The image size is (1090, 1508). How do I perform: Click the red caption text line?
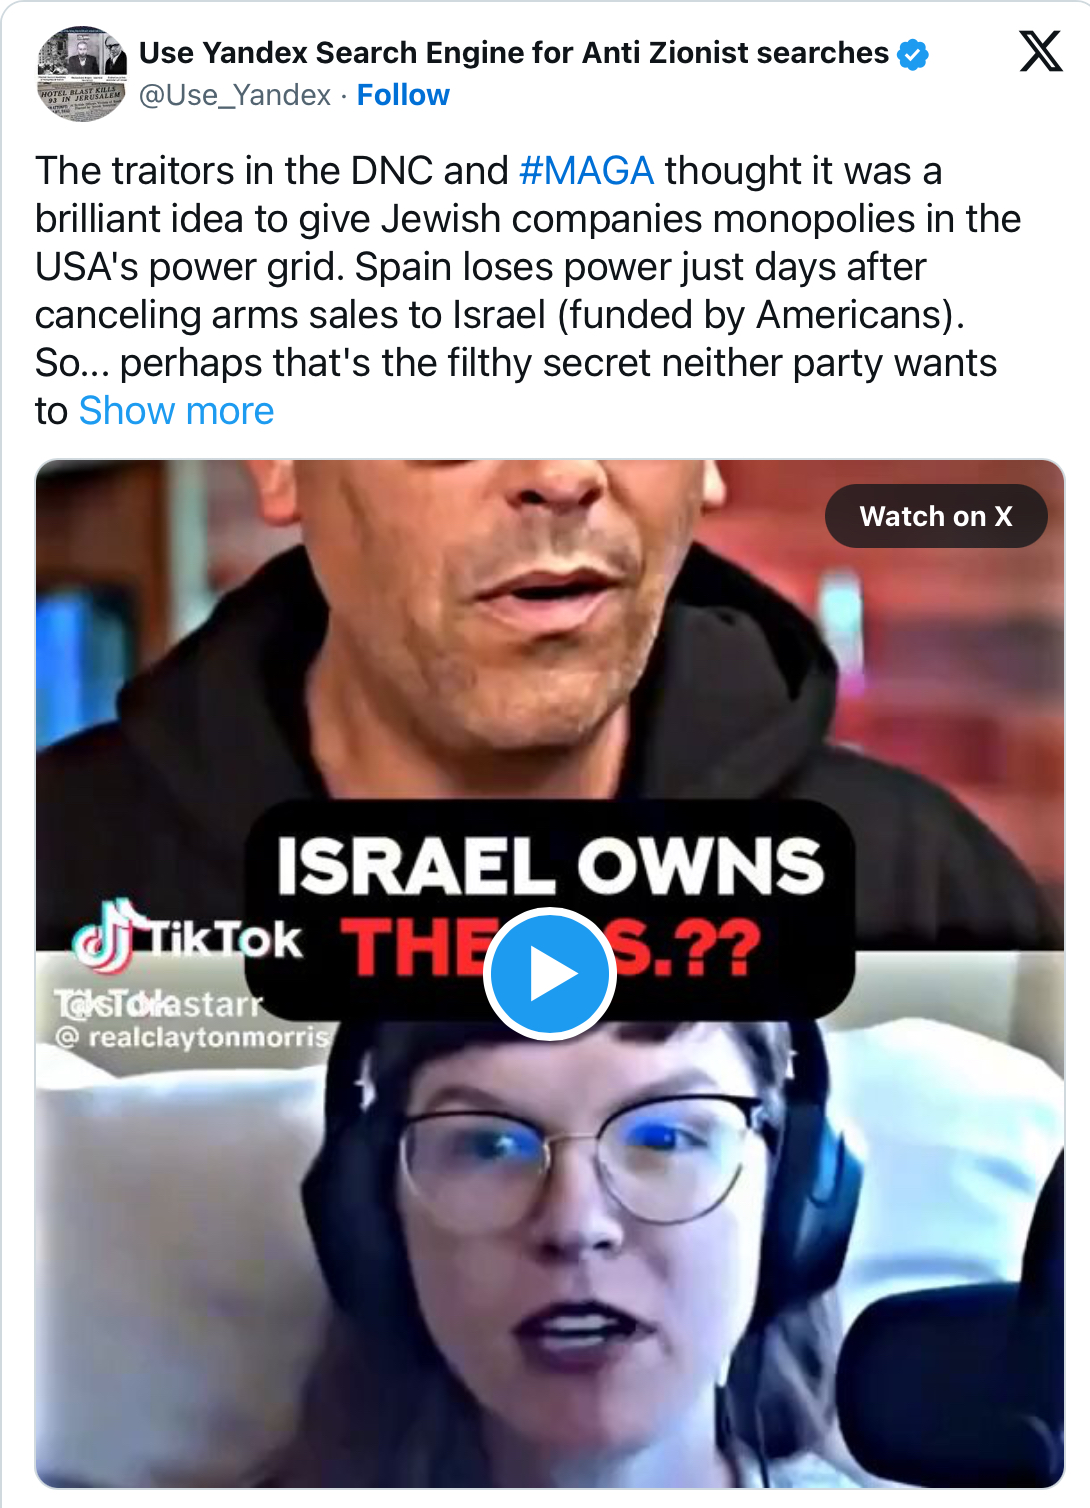(551, 948)
